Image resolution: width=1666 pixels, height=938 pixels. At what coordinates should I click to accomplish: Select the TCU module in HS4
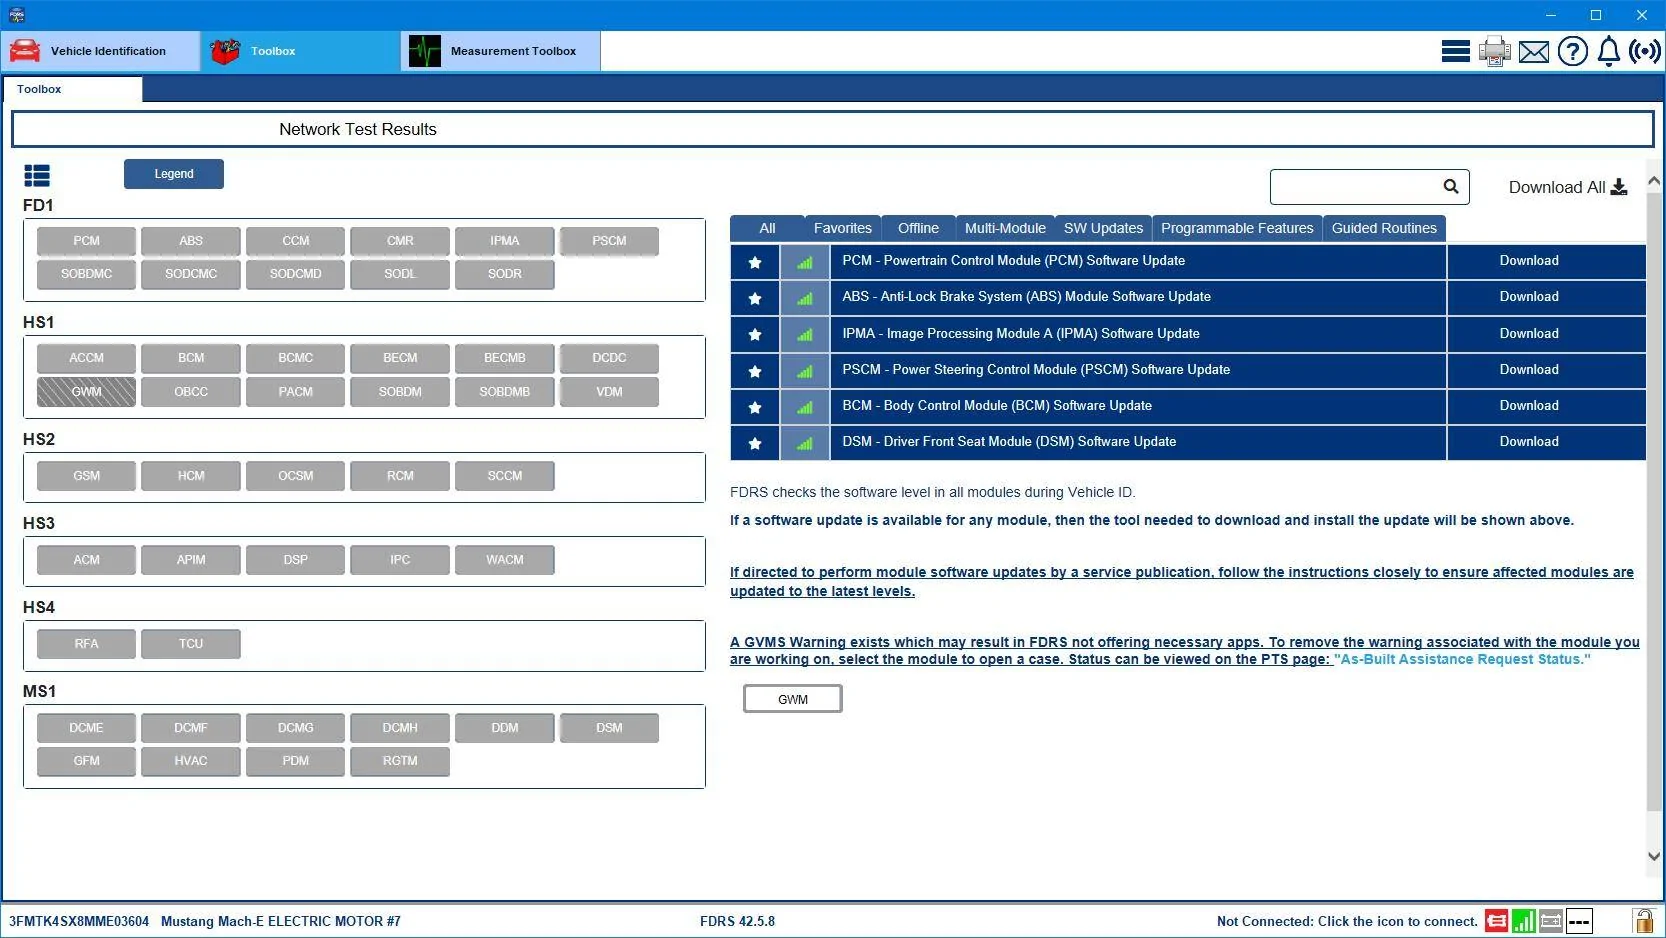(x=191, y=644)
